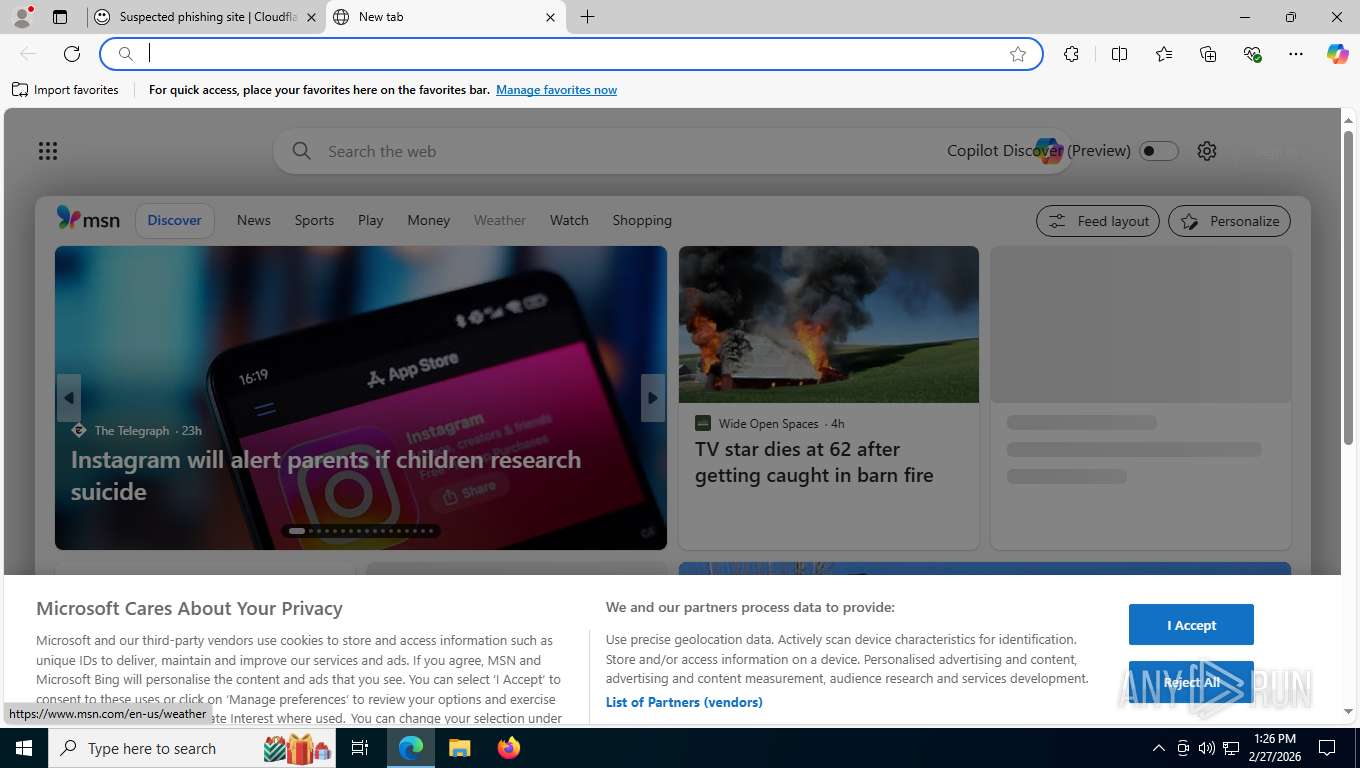Close the New tab tab
Screen dimensions: 1360x768
coord(550,17)
